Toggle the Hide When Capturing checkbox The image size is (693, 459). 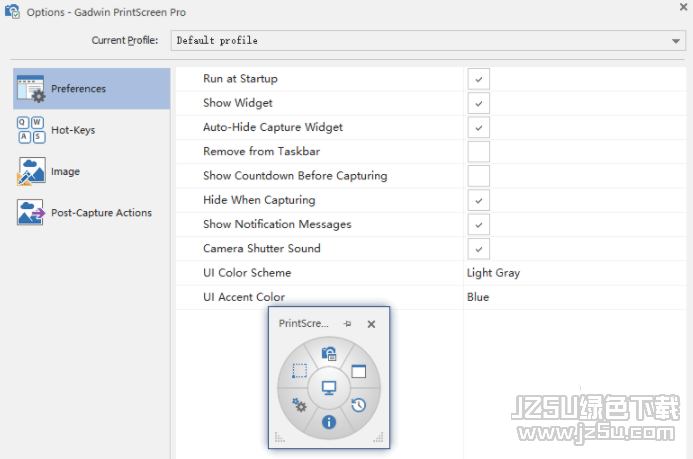click(479, 201)
